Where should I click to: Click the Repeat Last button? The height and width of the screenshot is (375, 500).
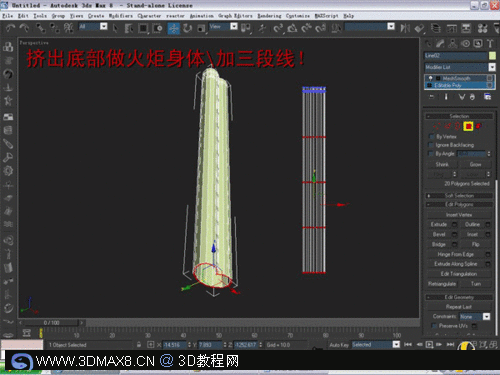pos(459,307)
